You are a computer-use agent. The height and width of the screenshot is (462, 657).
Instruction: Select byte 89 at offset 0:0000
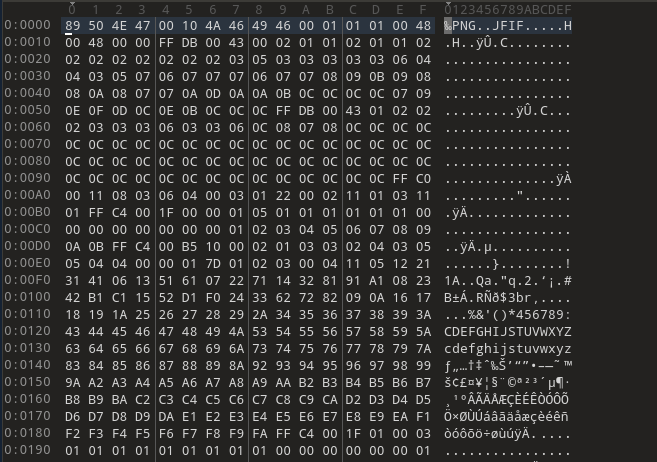(x=72, y=26)
